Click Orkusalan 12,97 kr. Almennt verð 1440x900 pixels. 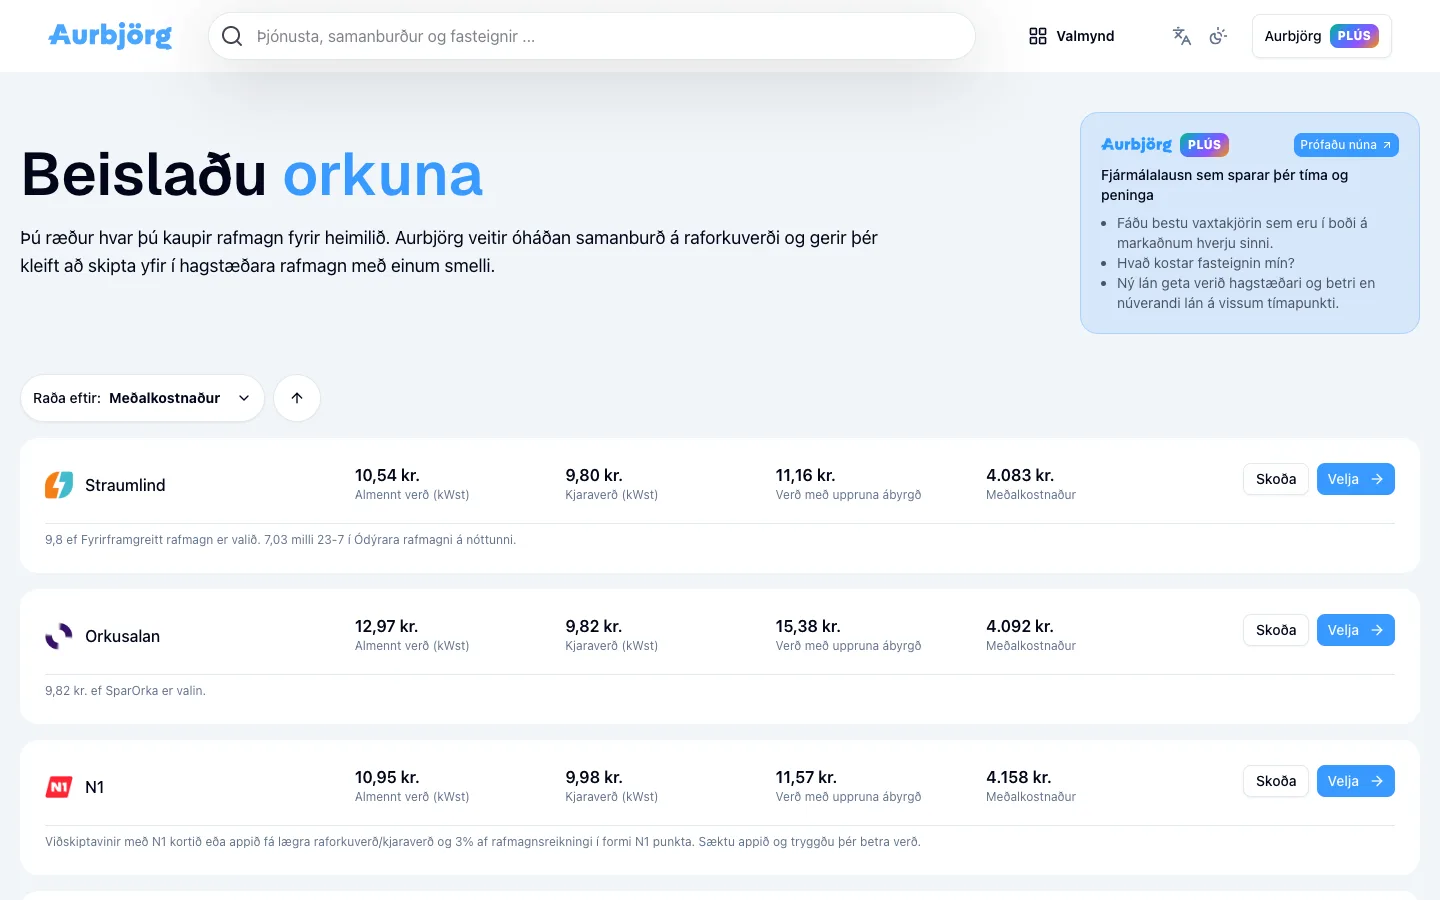tap(412, 635)
